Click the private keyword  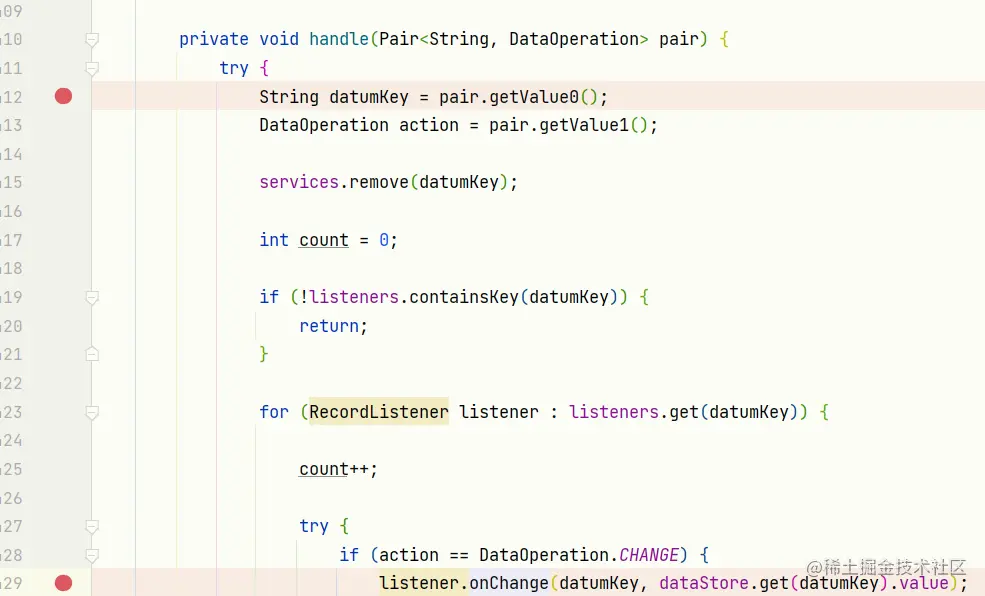(214, 39)
